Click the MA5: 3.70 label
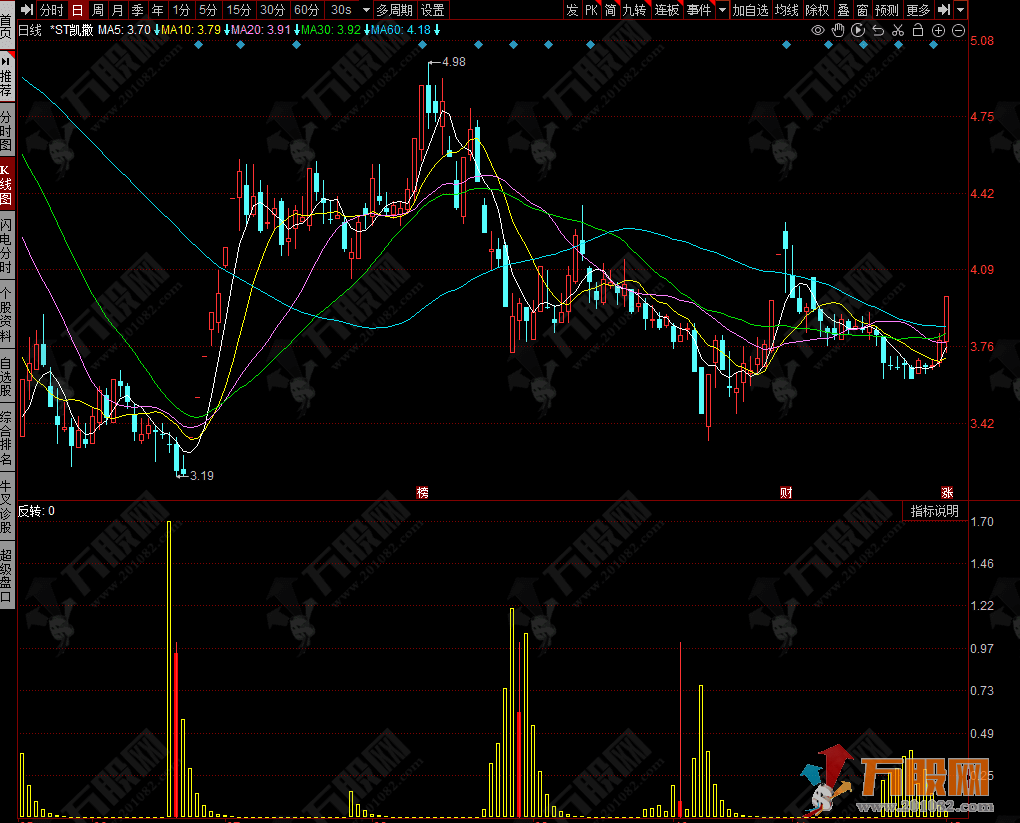This screenshot has height=823, width=1020. 124,30
